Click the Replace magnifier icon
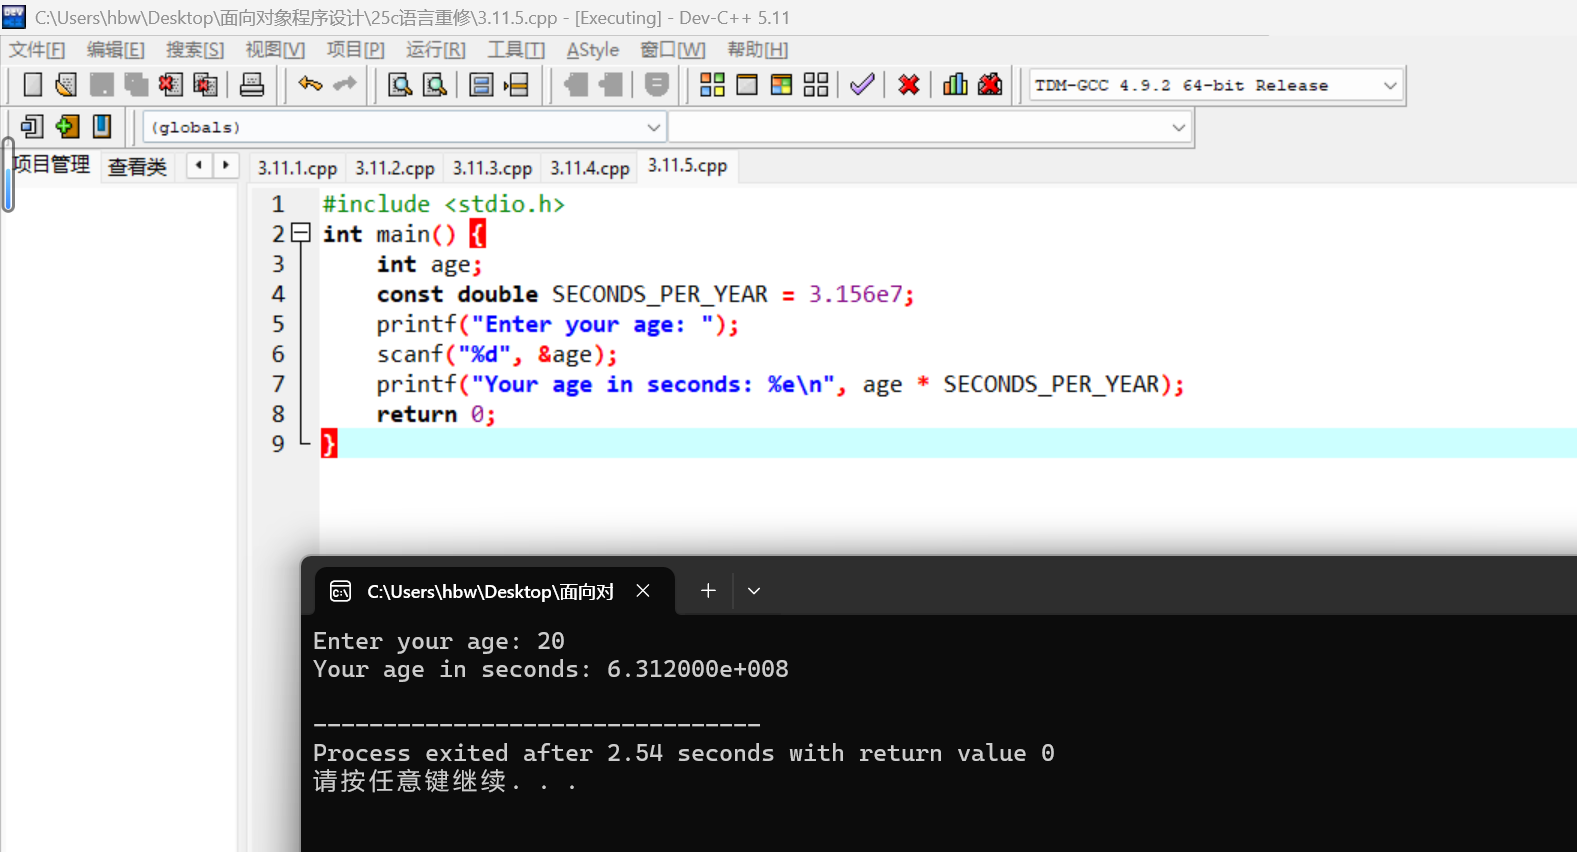 point(435,85)
